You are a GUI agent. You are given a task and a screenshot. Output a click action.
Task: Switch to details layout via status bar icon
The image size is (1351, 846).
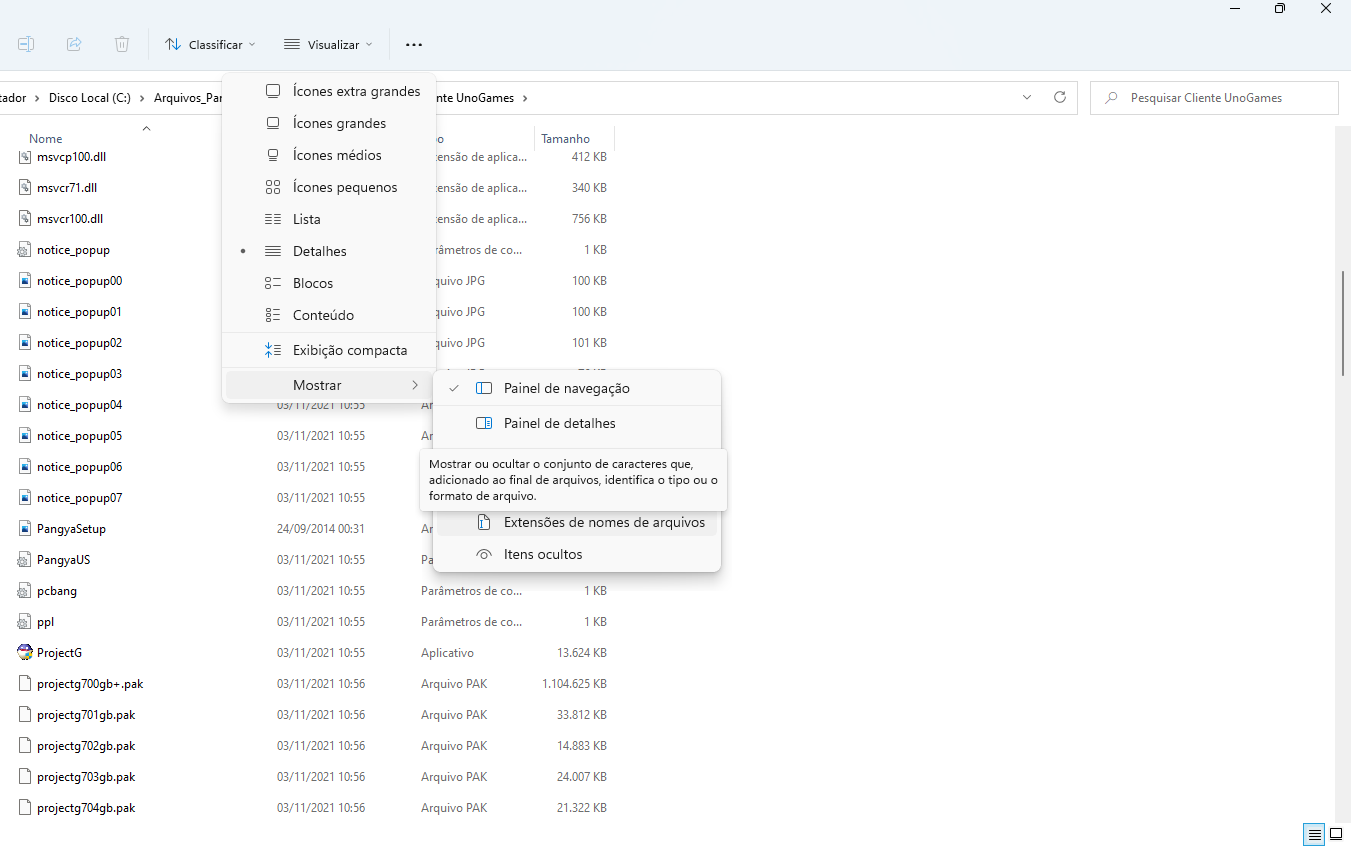pyautogui.click(x=1313, y=834)
